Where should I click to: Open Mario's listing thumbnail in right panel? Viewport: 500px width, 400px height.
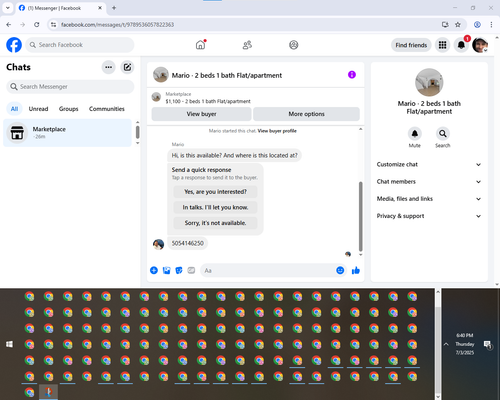click(x=429, y=82)
